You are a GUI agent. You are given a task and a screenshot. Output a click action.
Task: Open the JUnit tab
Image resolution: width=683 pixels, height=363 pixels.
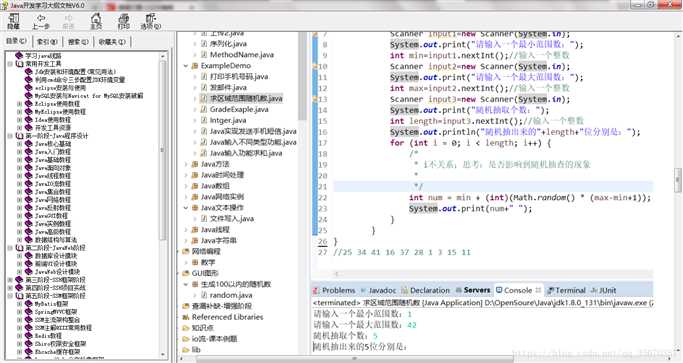coord(604,290)
